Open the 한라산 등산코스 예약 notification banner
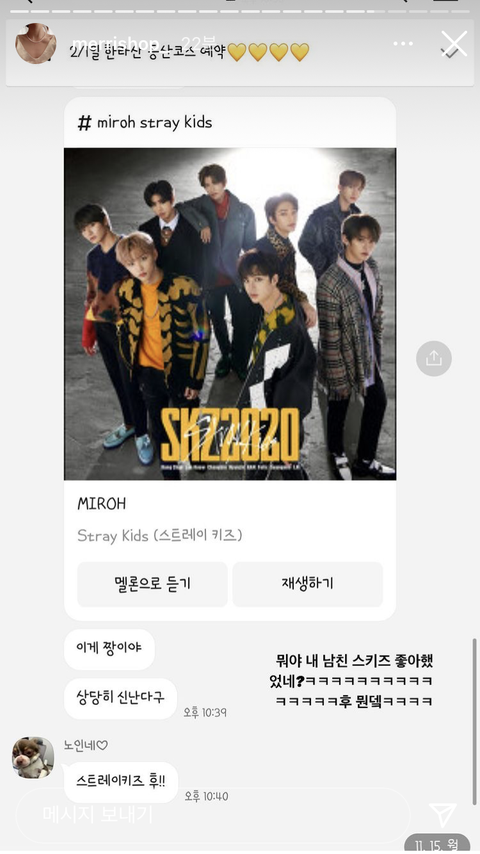This screenshot has width=480, height=854. coord(240,53)
